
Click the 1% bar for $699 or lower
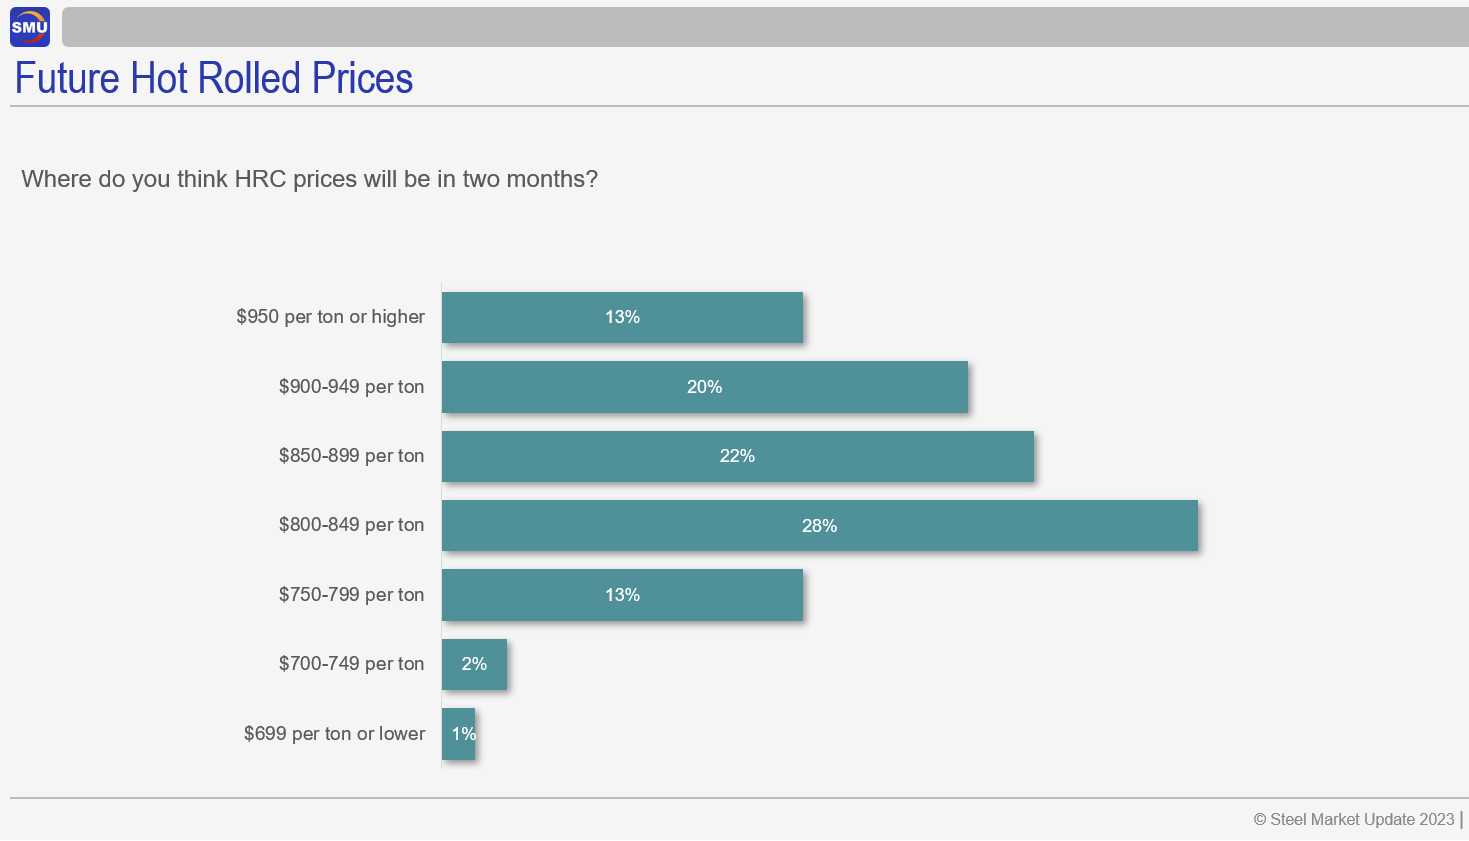pyautogui.click(x=458, y=734)
